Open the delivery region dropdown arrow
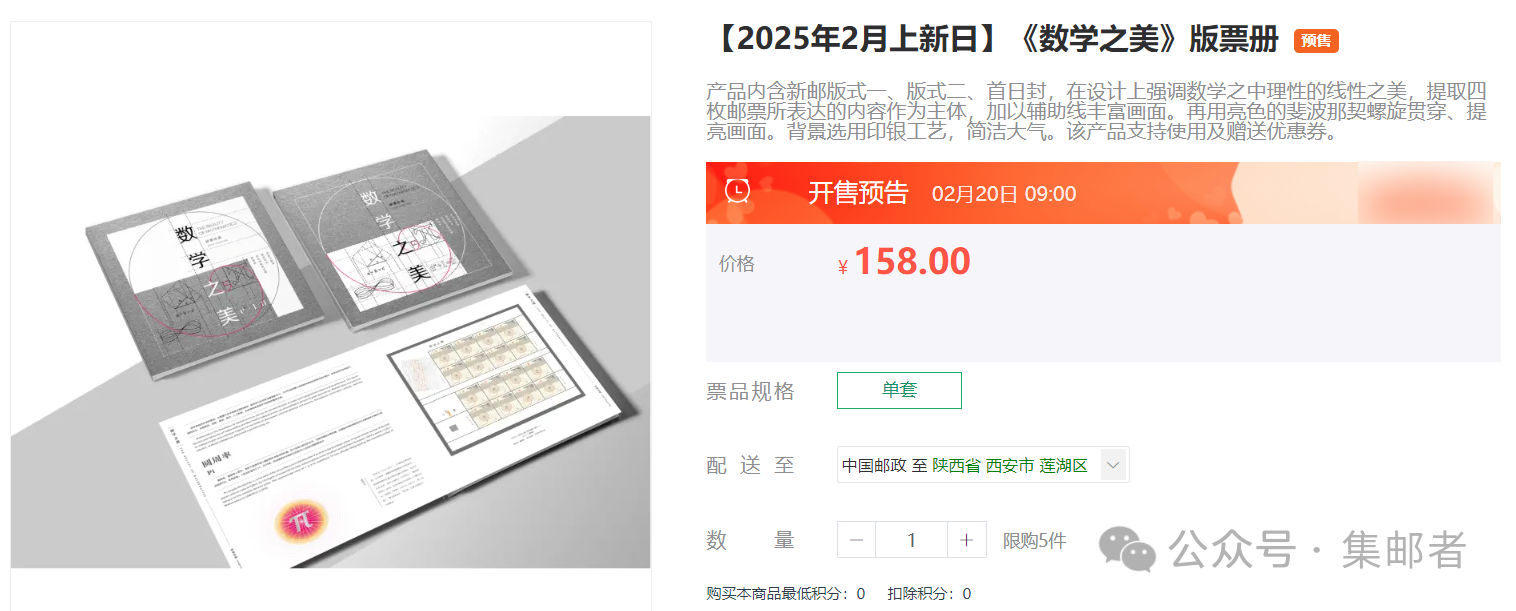This screenshot has width=1516, height=611. (x=1114, y=465)
